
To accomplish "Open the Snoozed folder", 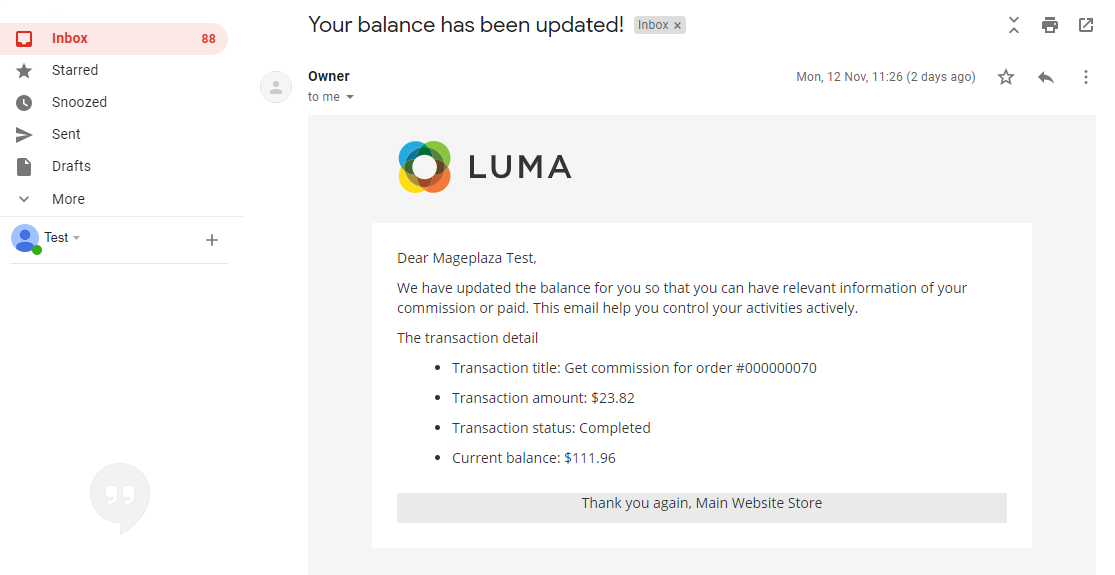I will click(79, 102).
